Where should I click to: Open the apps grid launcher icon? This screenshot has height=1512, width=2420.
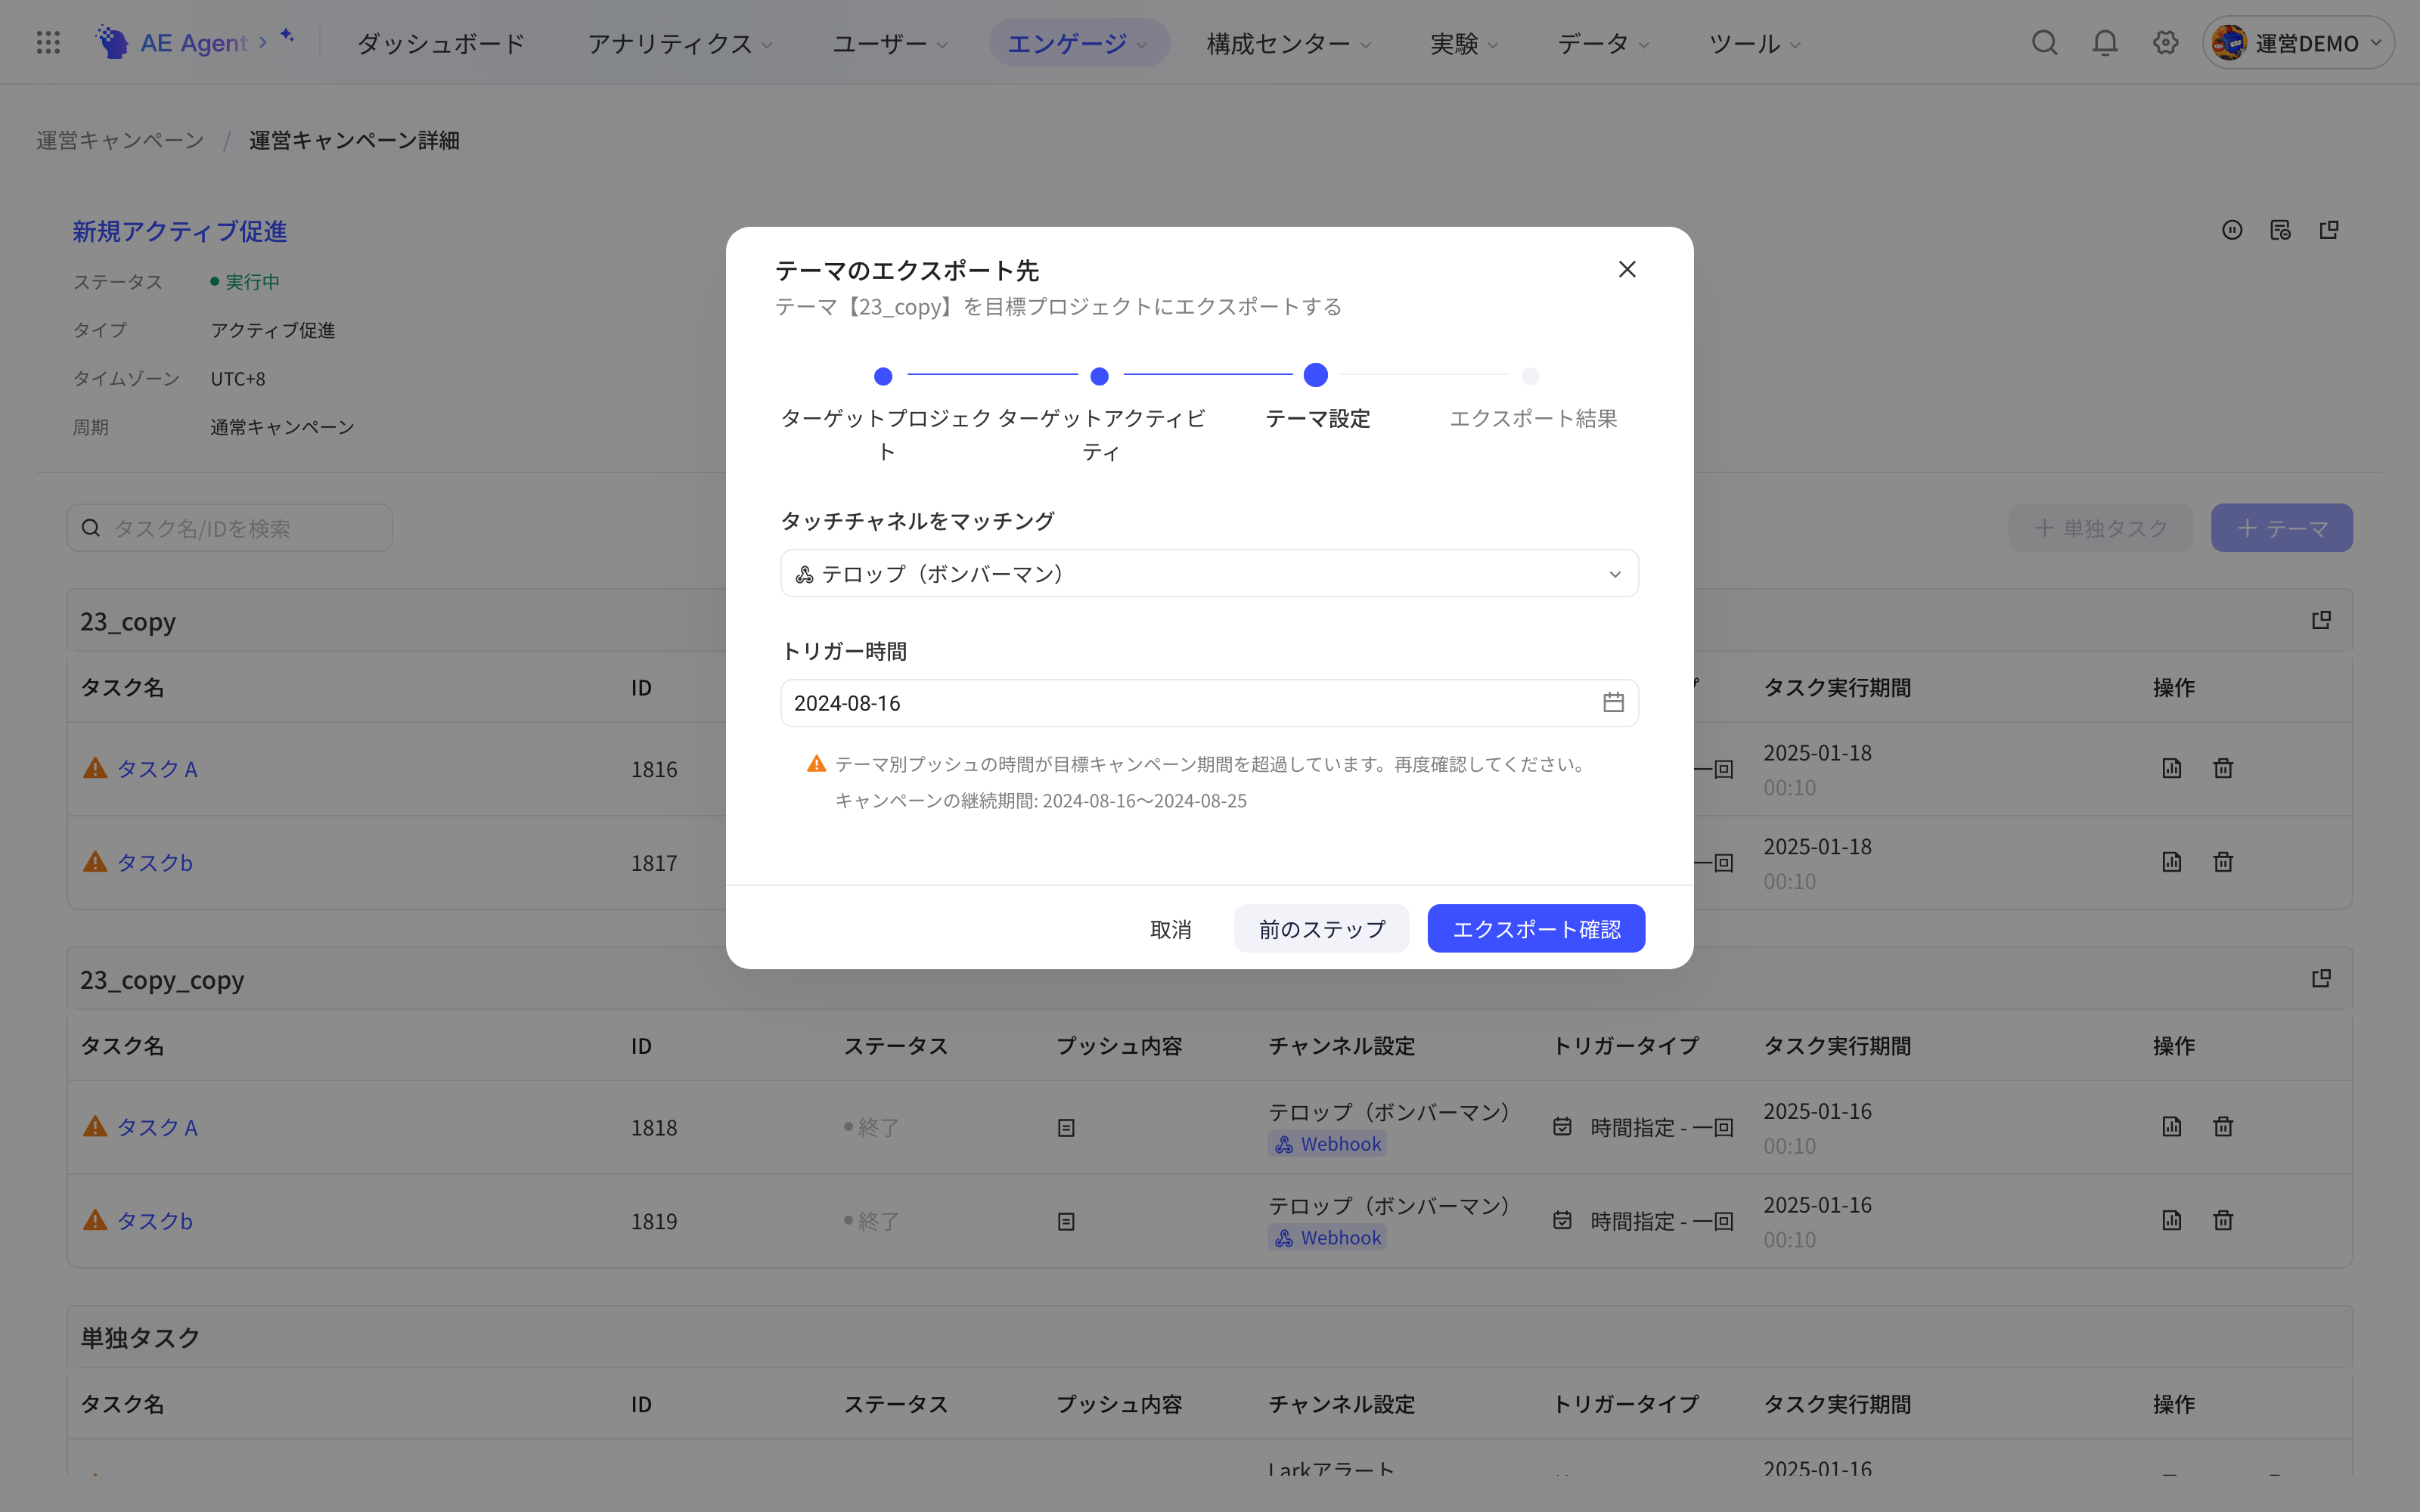pos(48,42)
